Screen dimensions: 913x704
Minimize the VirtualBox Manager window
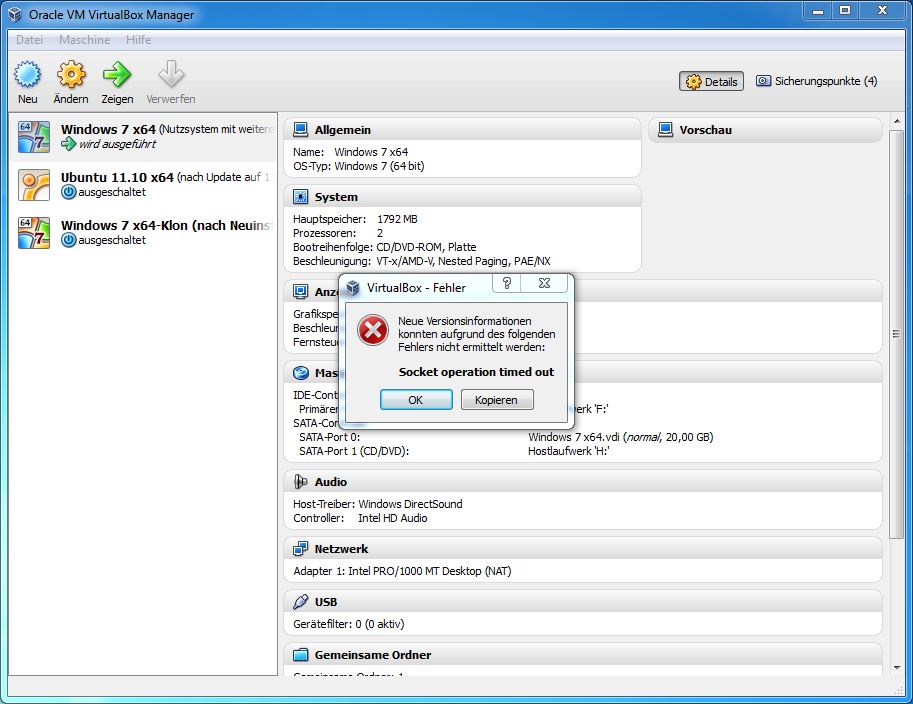(818, 11)
